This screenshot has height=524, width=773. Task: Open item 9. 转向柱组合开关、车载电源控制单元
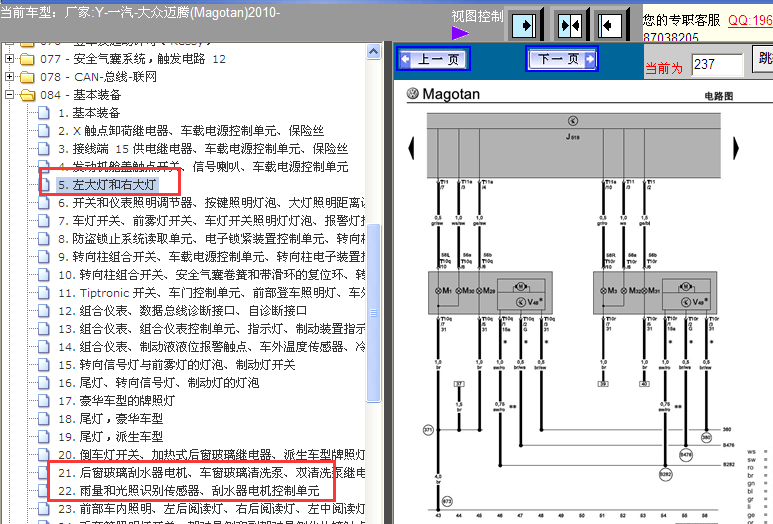click(211, 257)
